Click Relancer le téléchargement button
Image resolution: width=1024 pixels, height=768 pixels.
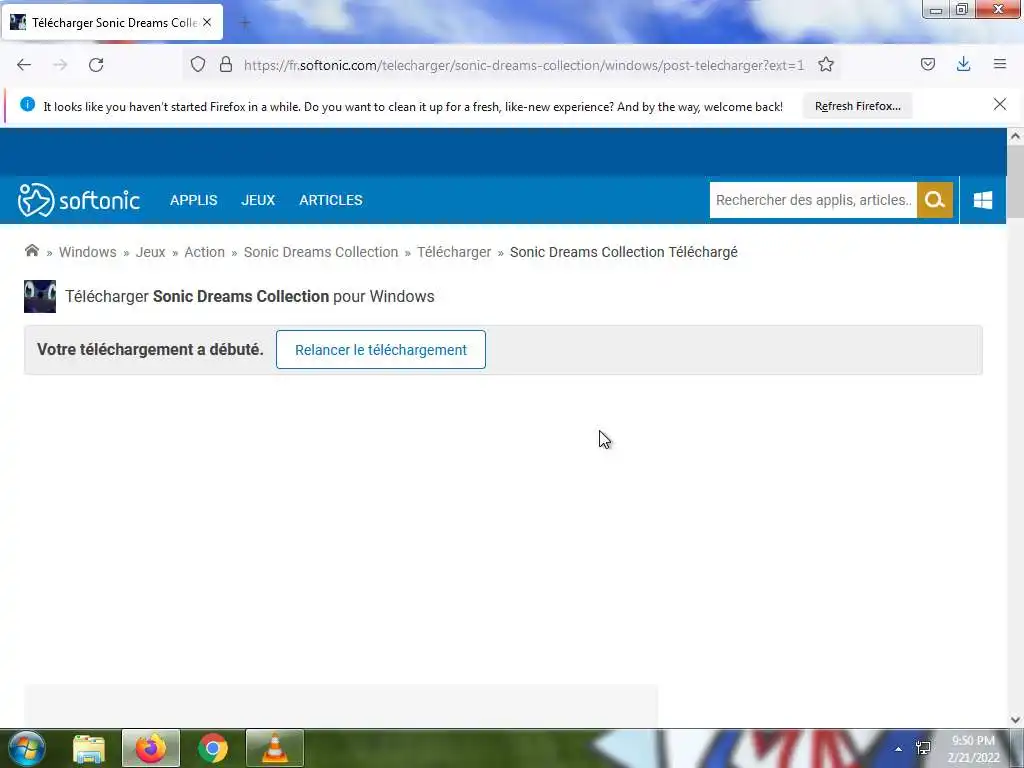click(x=381, y=349)
